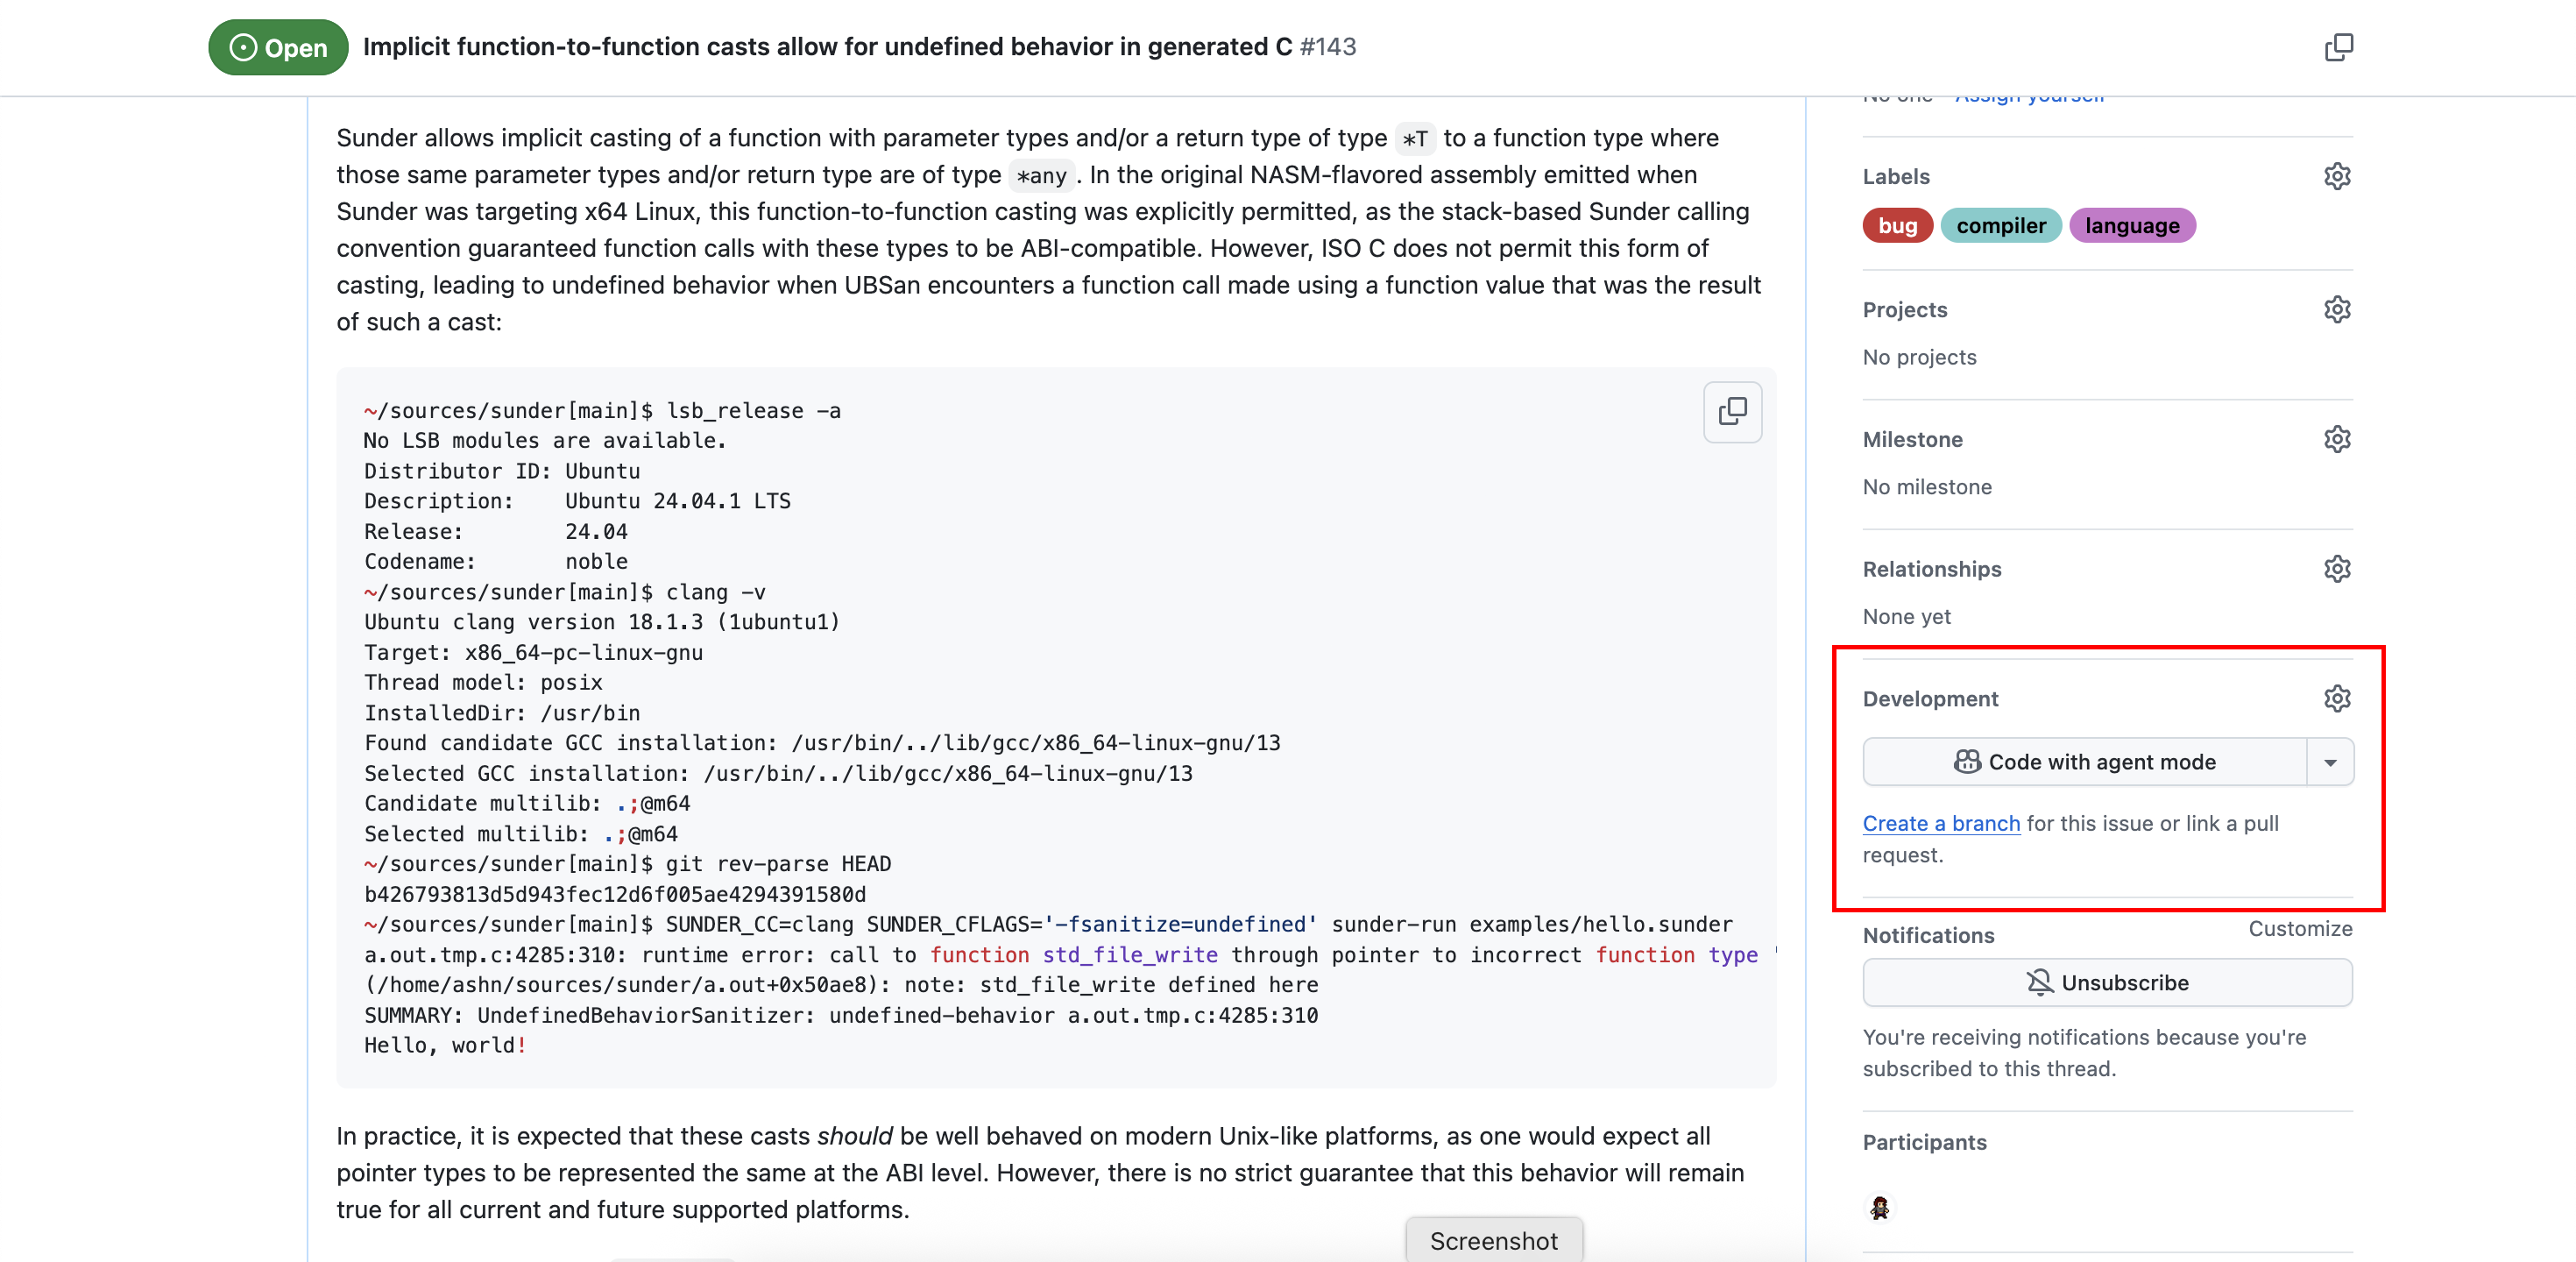Copy issue link icon in header
The width and height of the screenshot is (2576, 1262).
tap(2338, 47)
